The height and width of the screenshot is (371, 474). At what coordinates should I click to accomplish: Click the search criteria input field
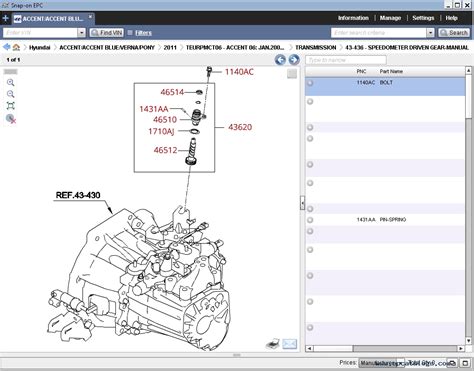tap(379, 33)
